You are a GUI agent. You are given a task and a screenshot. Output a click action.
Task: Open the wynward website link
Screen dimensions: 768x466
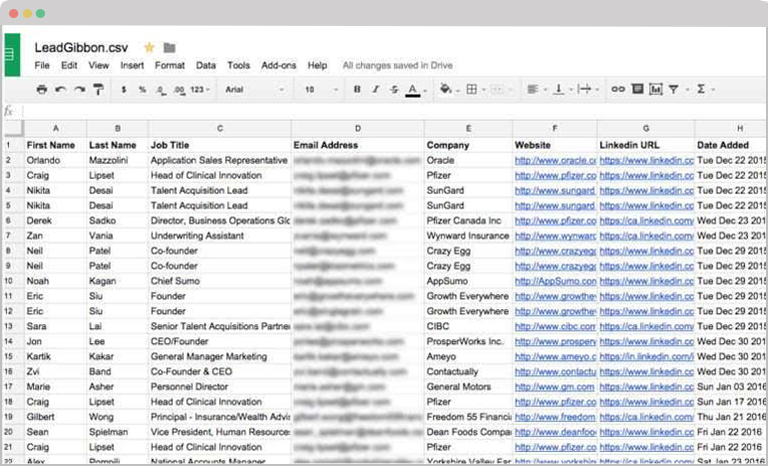click(555, 236)
